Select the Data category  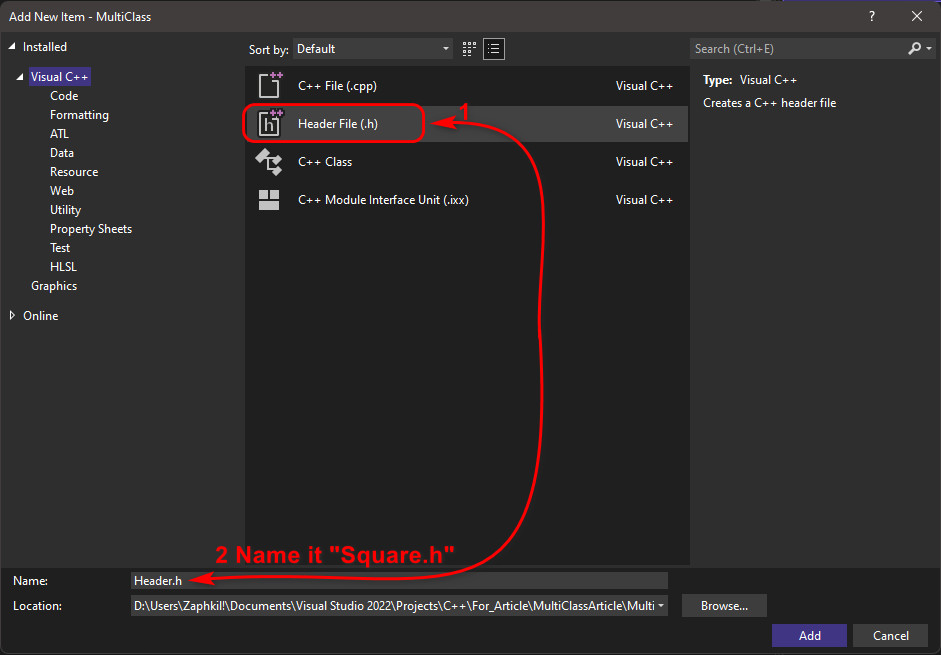(62, 152)
